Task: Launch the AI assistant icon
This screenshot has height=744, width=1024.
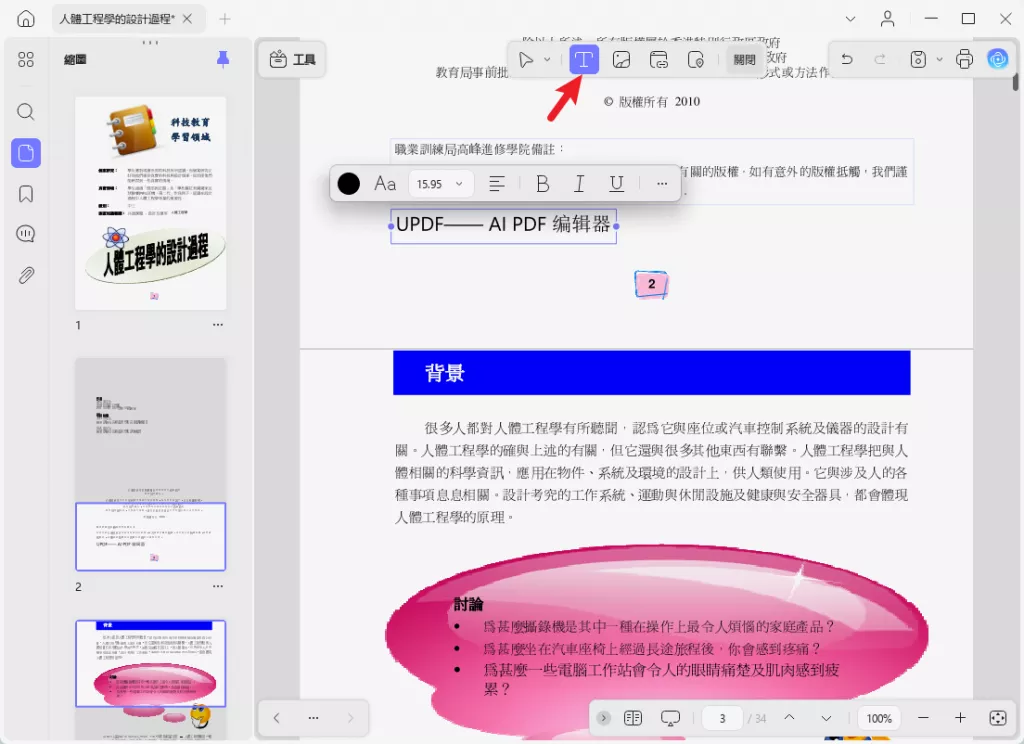Action: (x=998, y=59)
